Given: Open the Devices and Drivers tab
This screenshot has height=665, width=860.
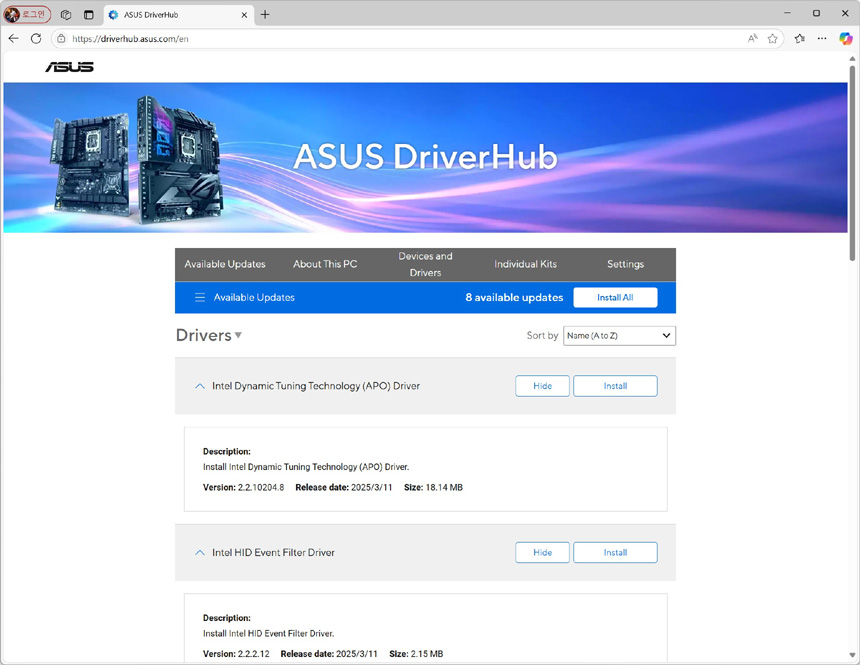Looking at the screenshot, I should click(425, 264).
